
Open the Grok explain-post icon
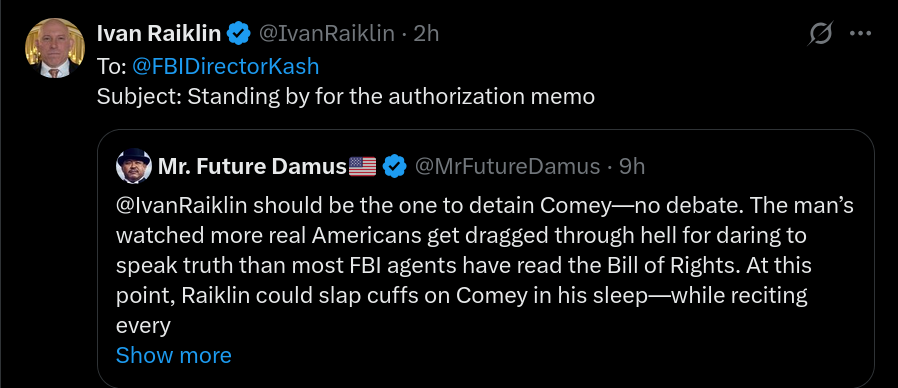tap(820, 34)
